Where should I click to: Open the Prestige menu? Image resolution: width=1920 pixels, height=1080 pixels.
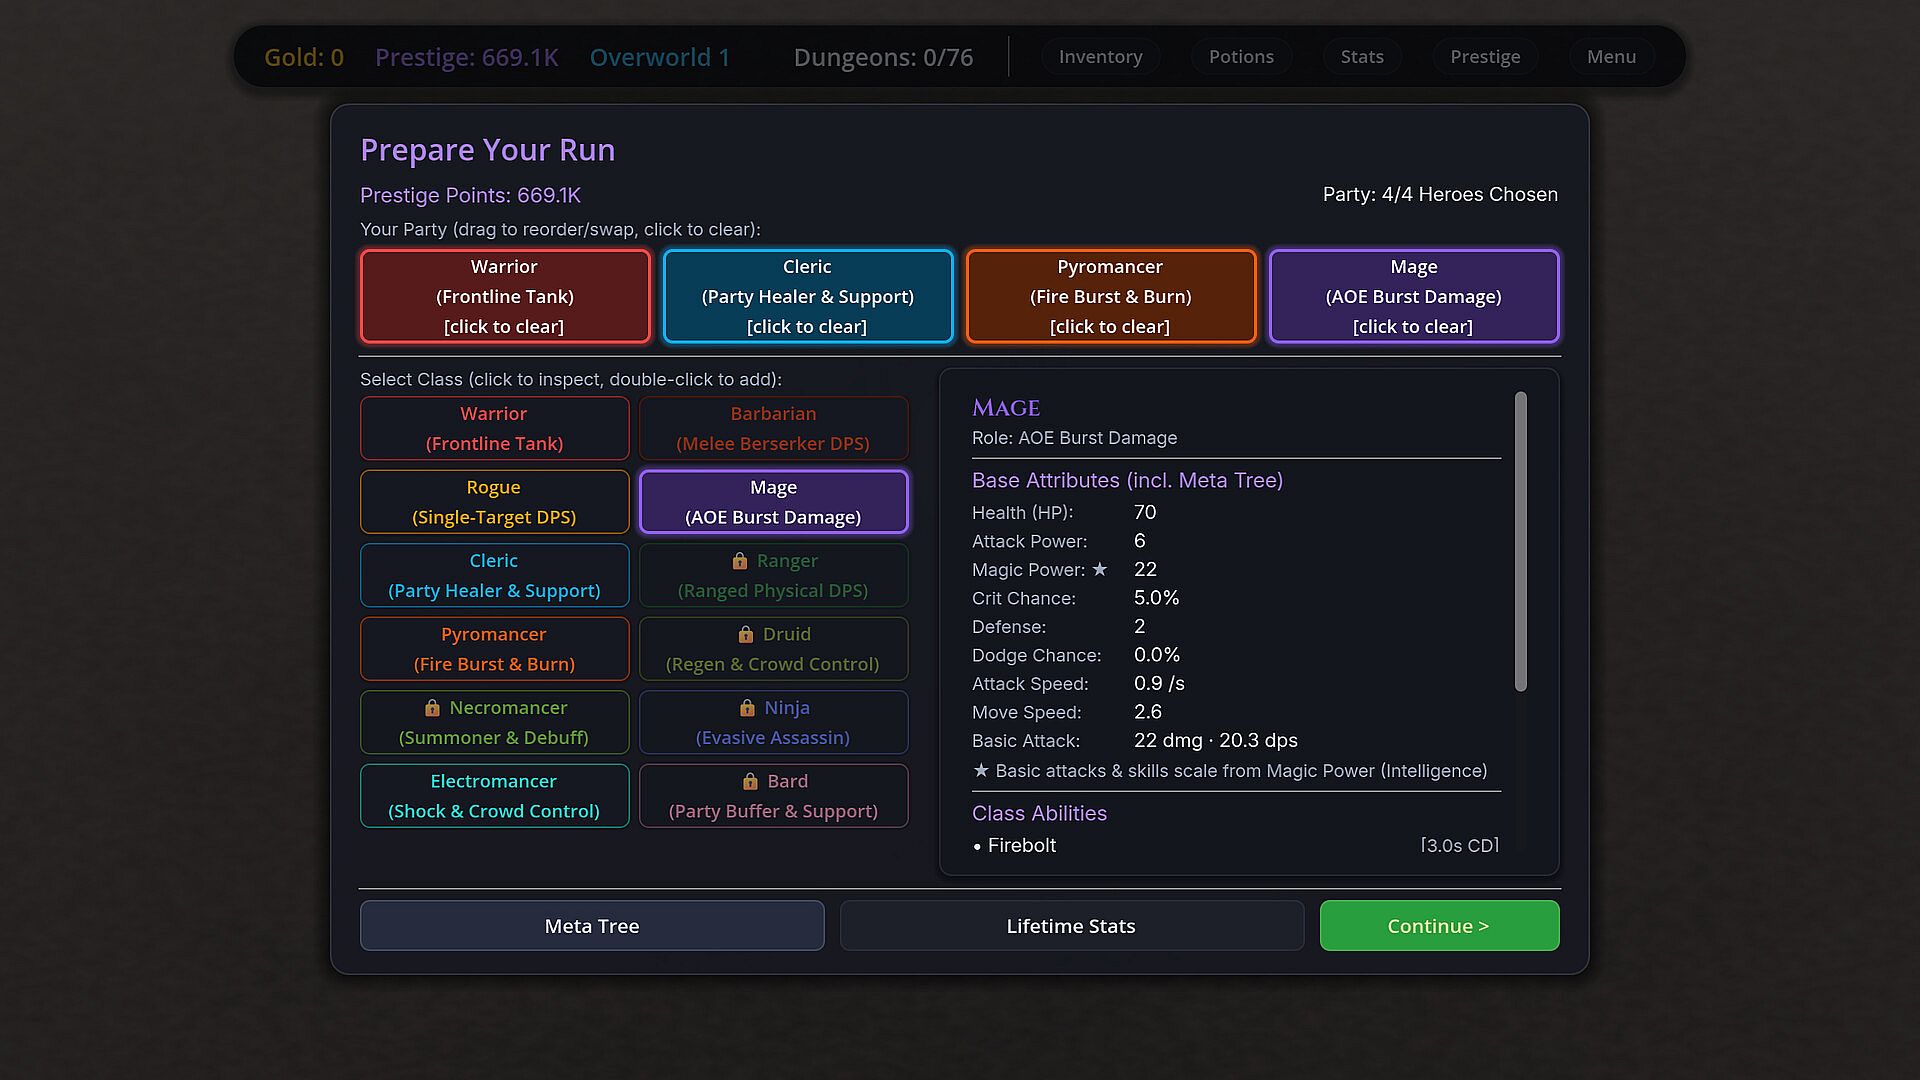[x=1485, y=57]
